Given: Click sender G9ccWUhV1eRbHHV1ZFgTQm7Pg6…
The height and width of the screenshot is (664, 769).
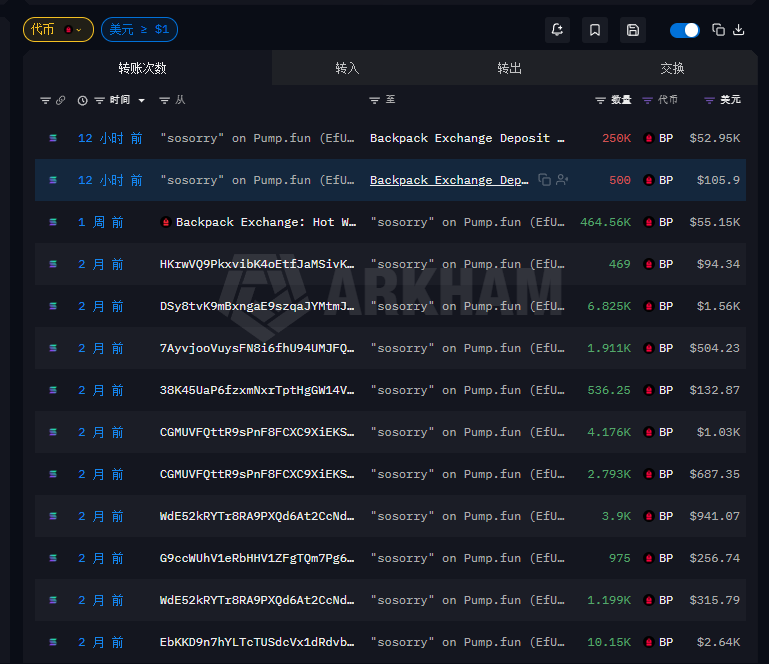Looking at the screenshot, I should pos(257,558).
